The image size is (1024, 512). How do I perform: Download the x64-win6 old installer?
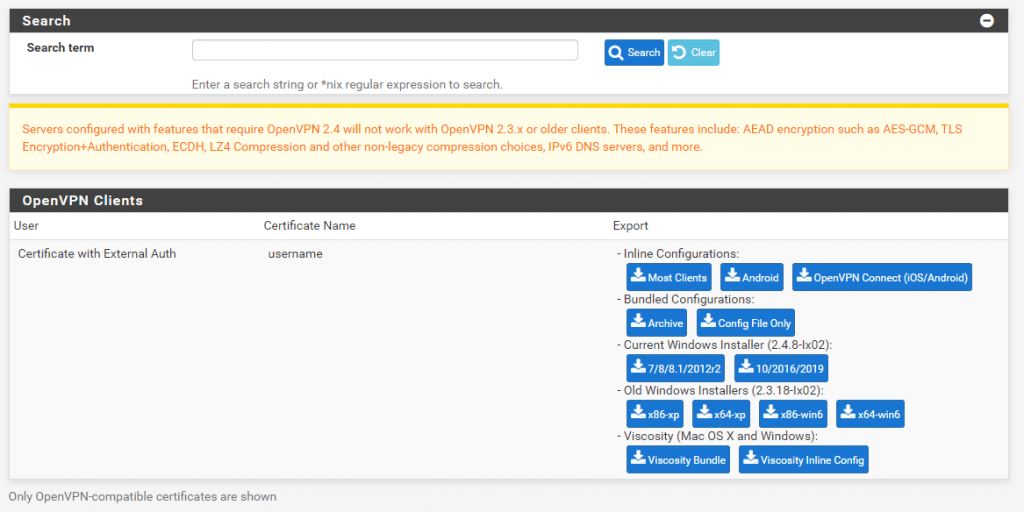[x=871, y=414]
